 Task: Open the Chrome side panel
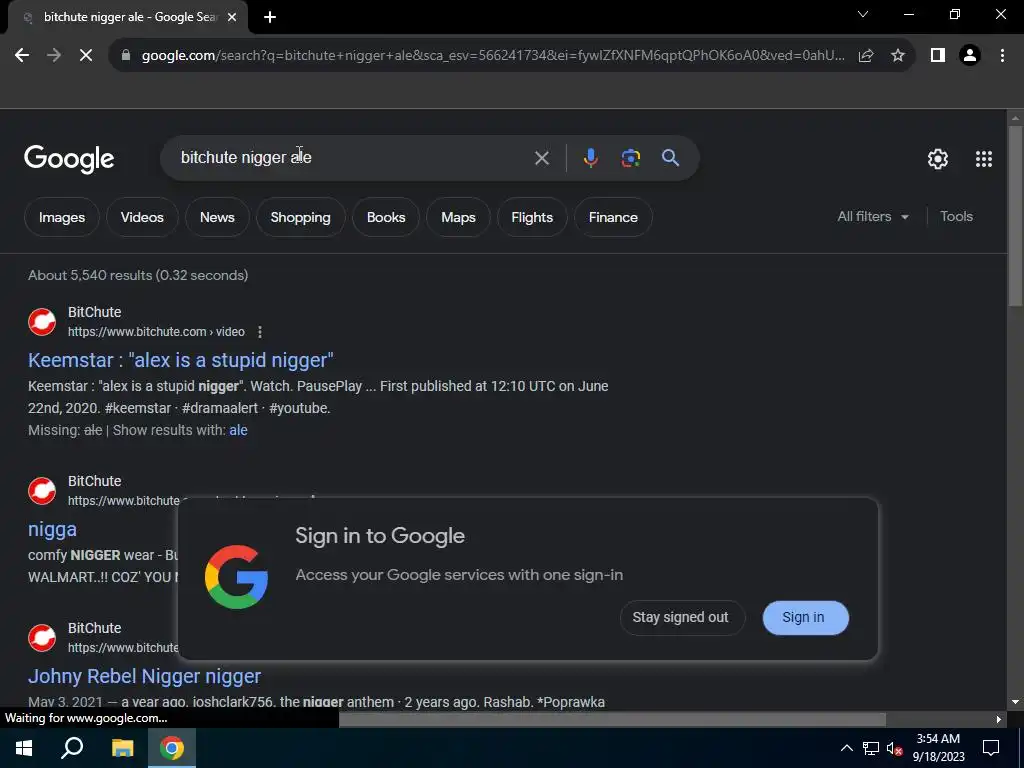(938, 56)
